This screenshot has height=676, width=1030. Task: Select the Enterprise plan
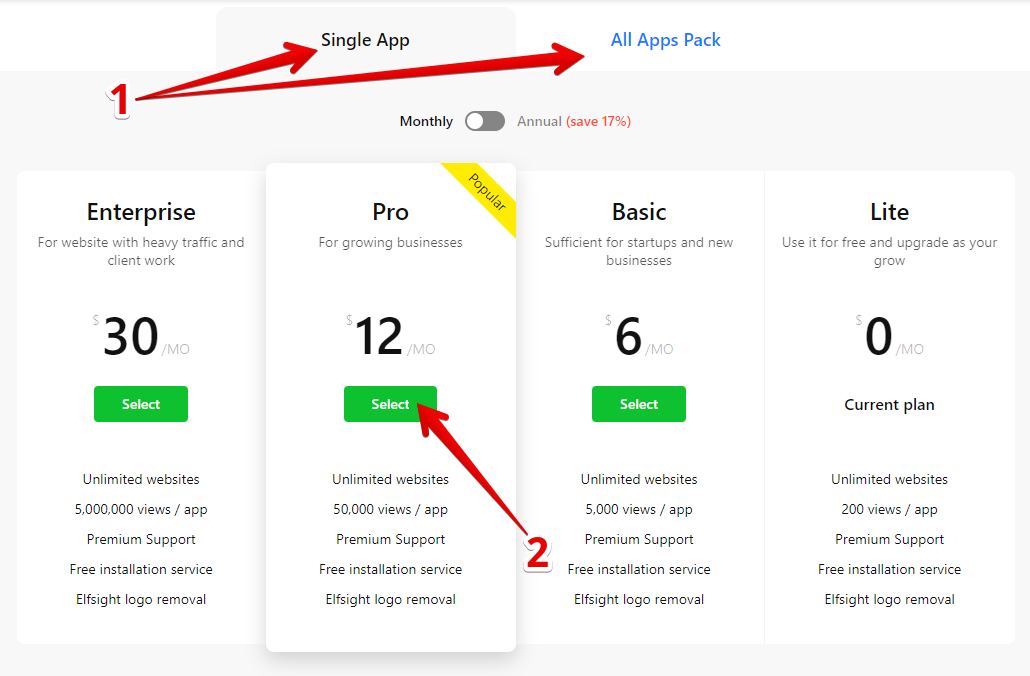coord(140,404)
